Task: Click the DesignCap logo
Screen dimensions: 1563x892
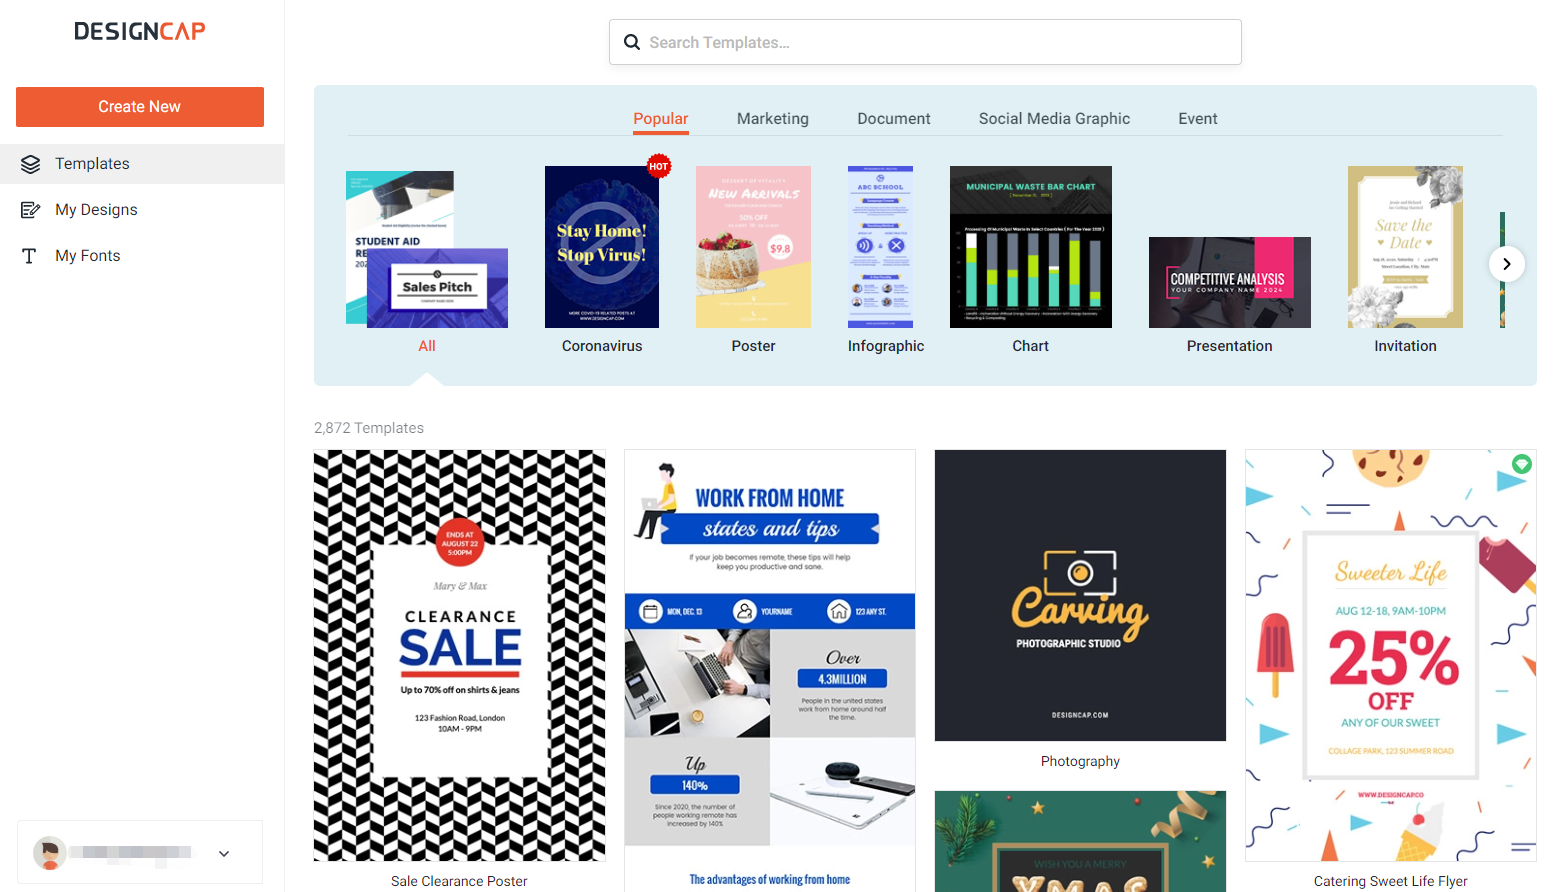Action: point(140,31)
